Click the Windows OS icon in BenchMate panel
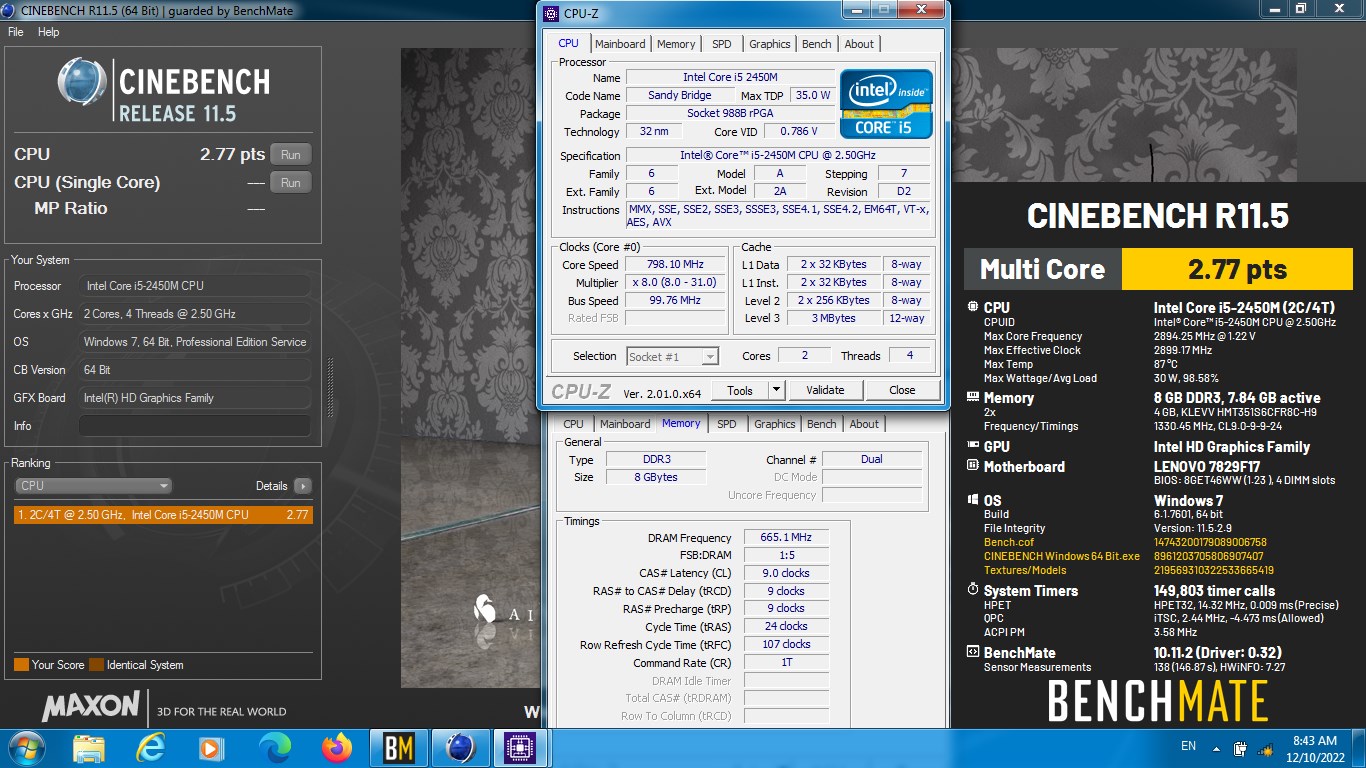This screenshot has width=1366, height=768. pyautogui.click(x=974, y=500)
